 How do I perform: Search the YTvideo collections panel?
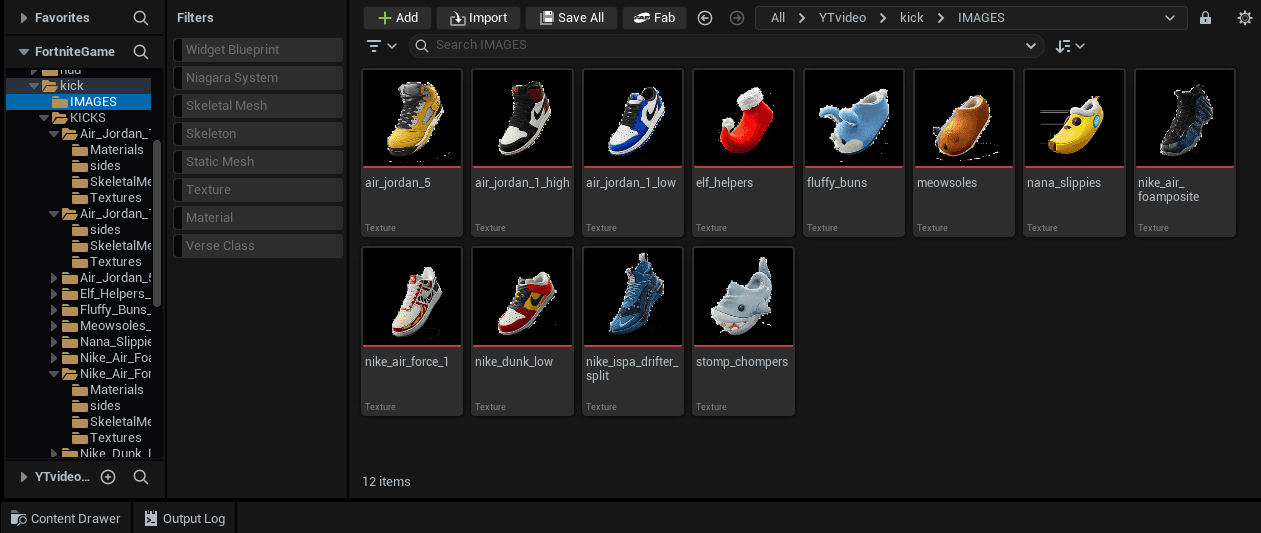(141, 477)
